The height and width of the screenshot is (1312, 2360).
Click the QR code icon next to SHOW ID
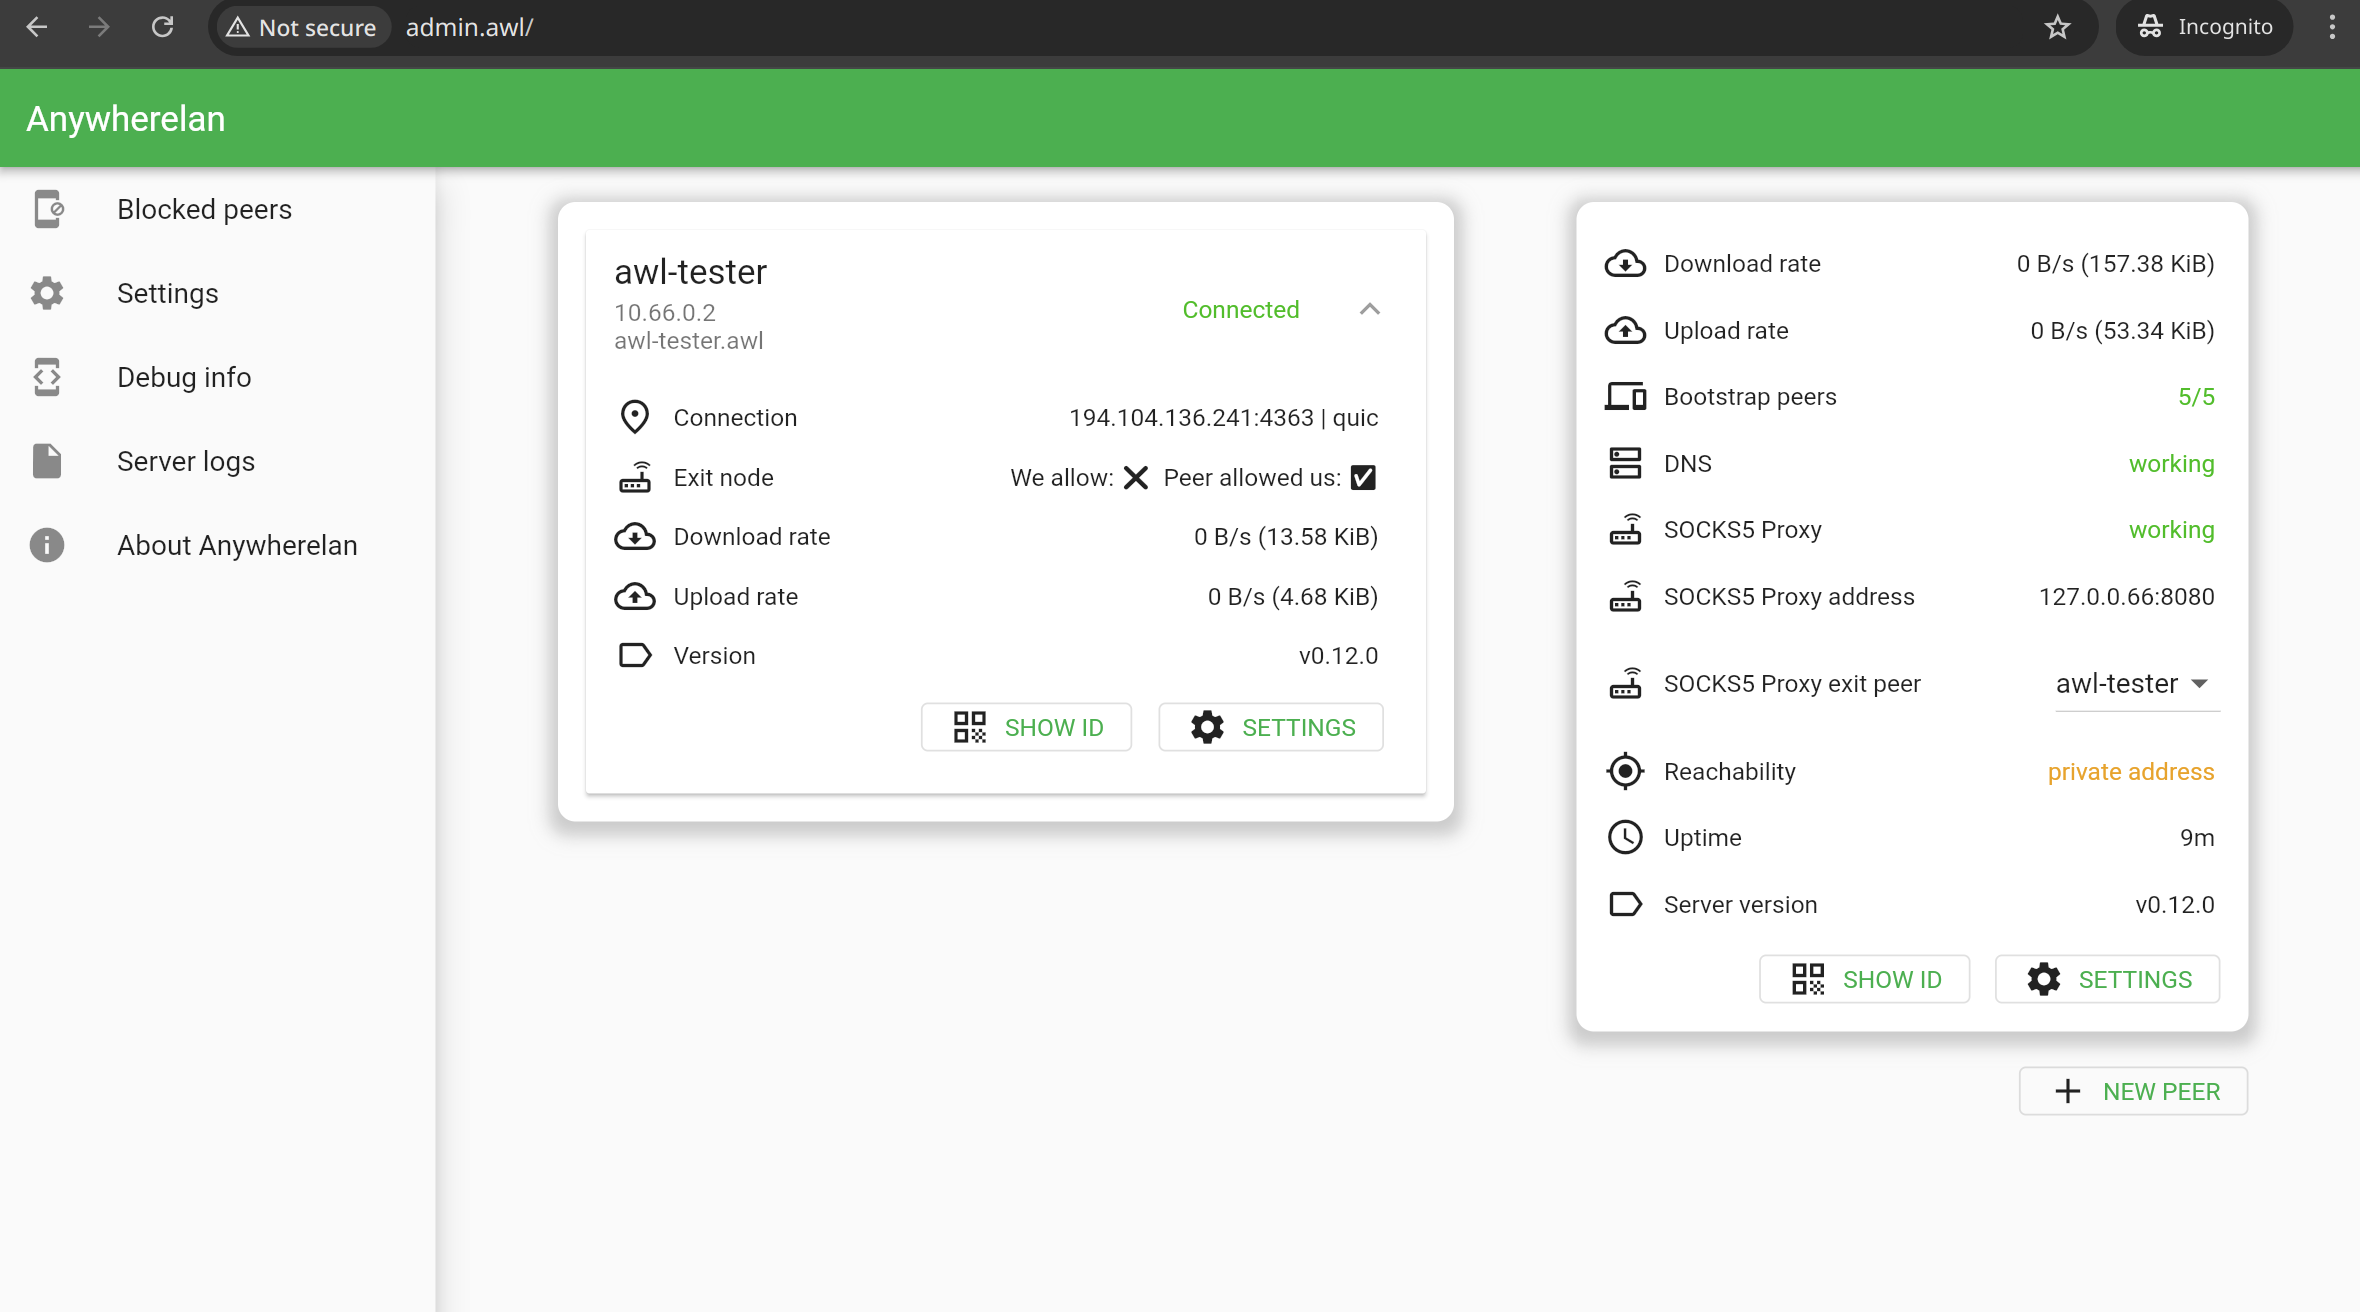click(968, 727)
